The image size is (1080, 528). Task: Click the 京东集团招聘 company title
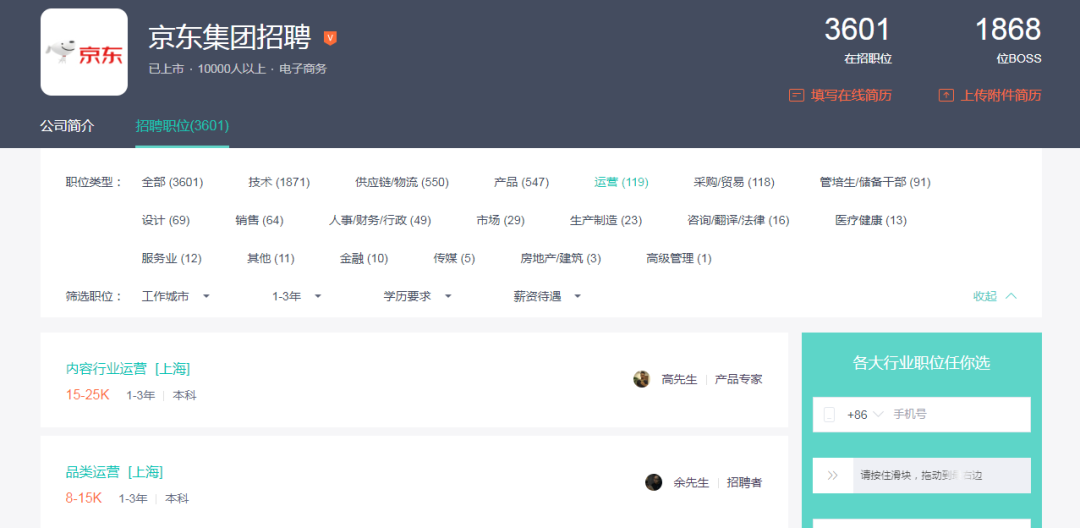229,38
